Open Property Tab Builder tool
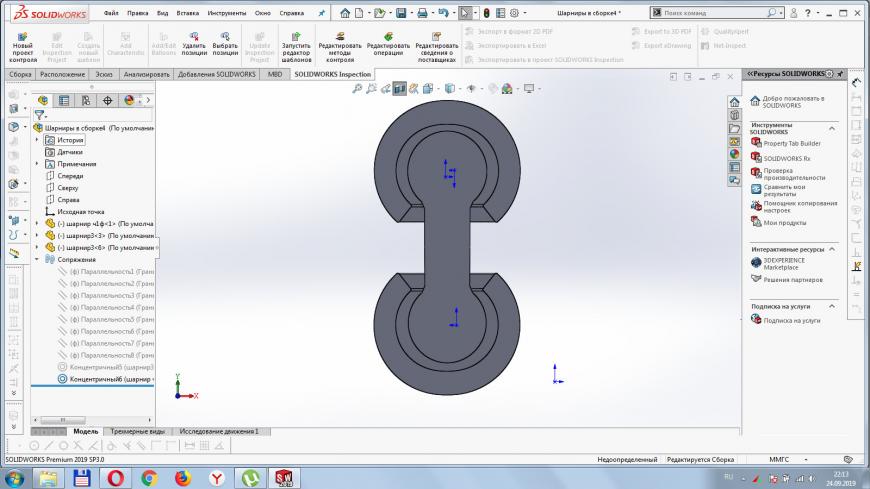This screenshot has height=489, width=870. point(791,143)
